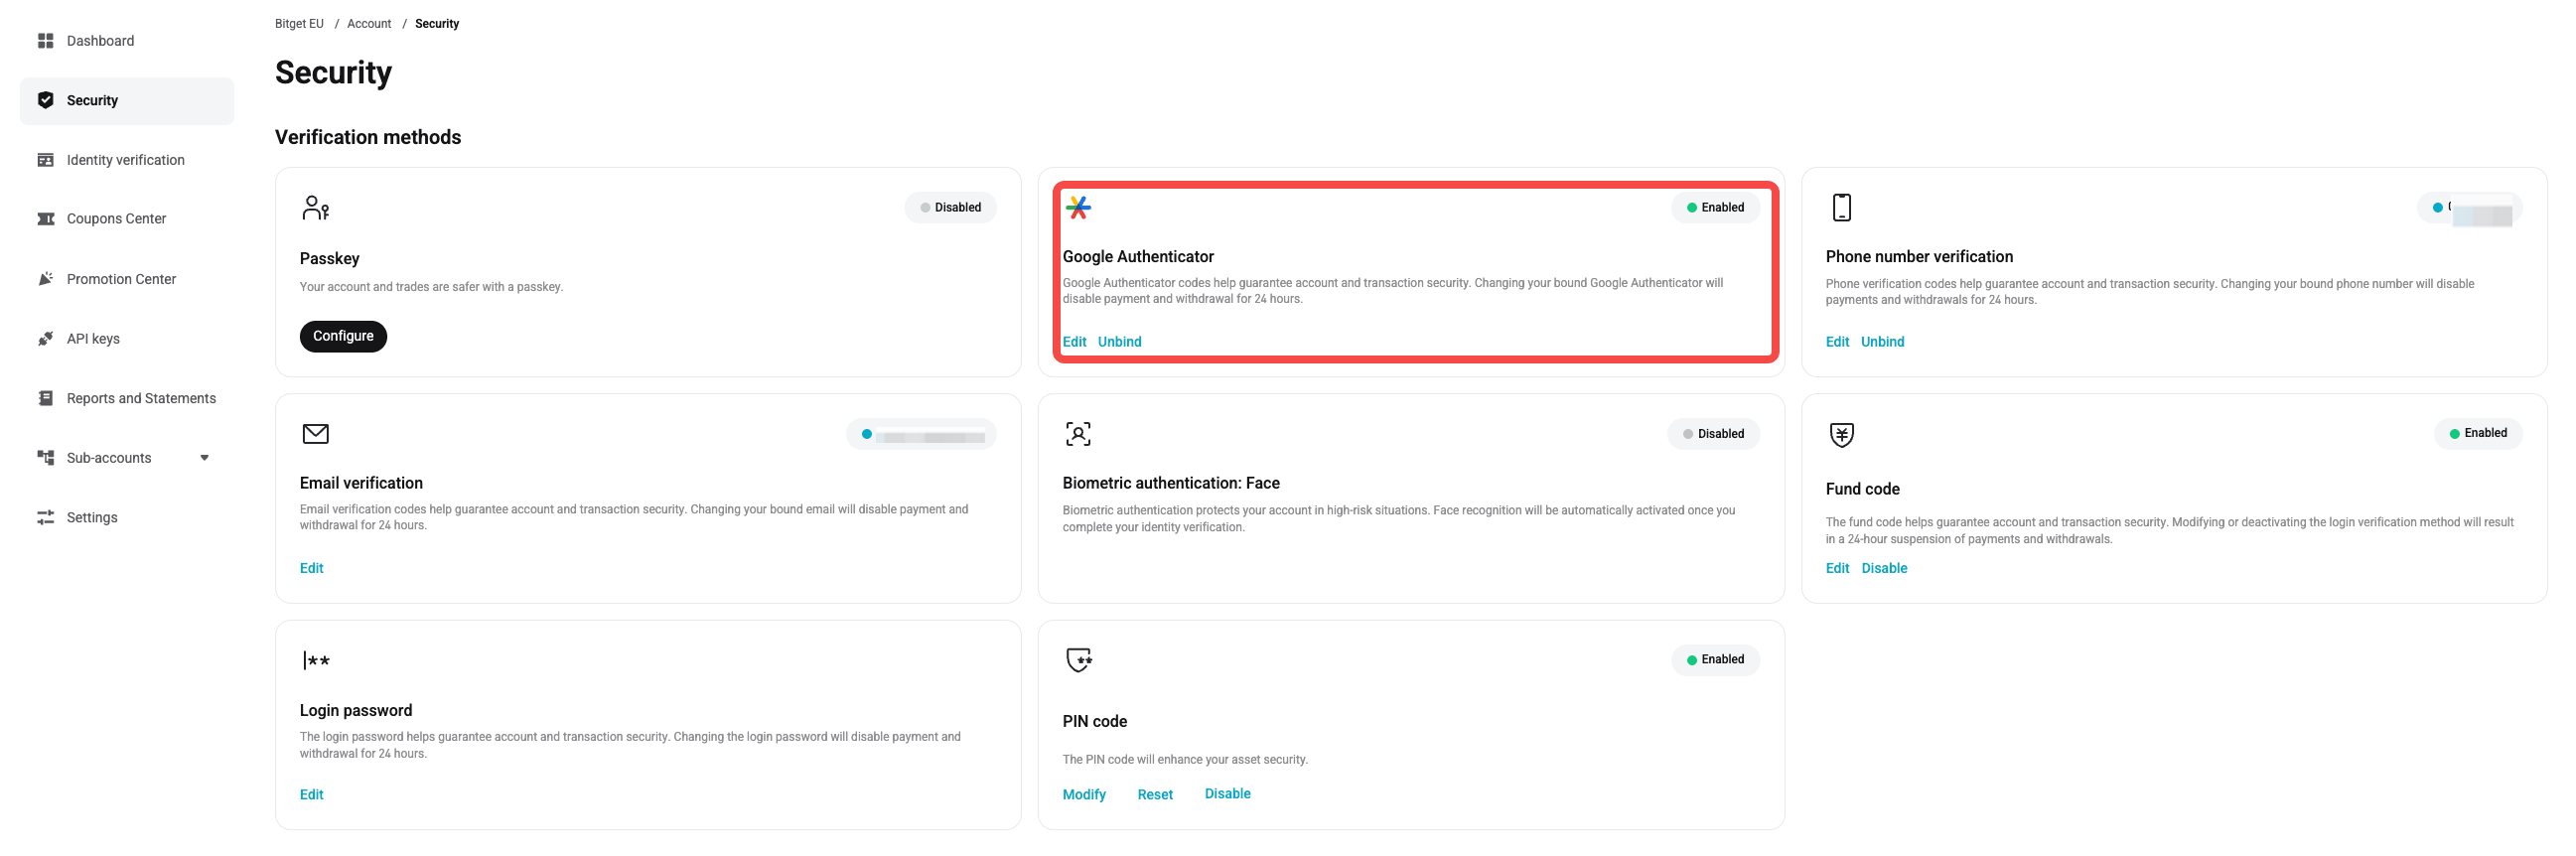Go to Reports and Statements
2576x856 pixels.
coord(141,398)
